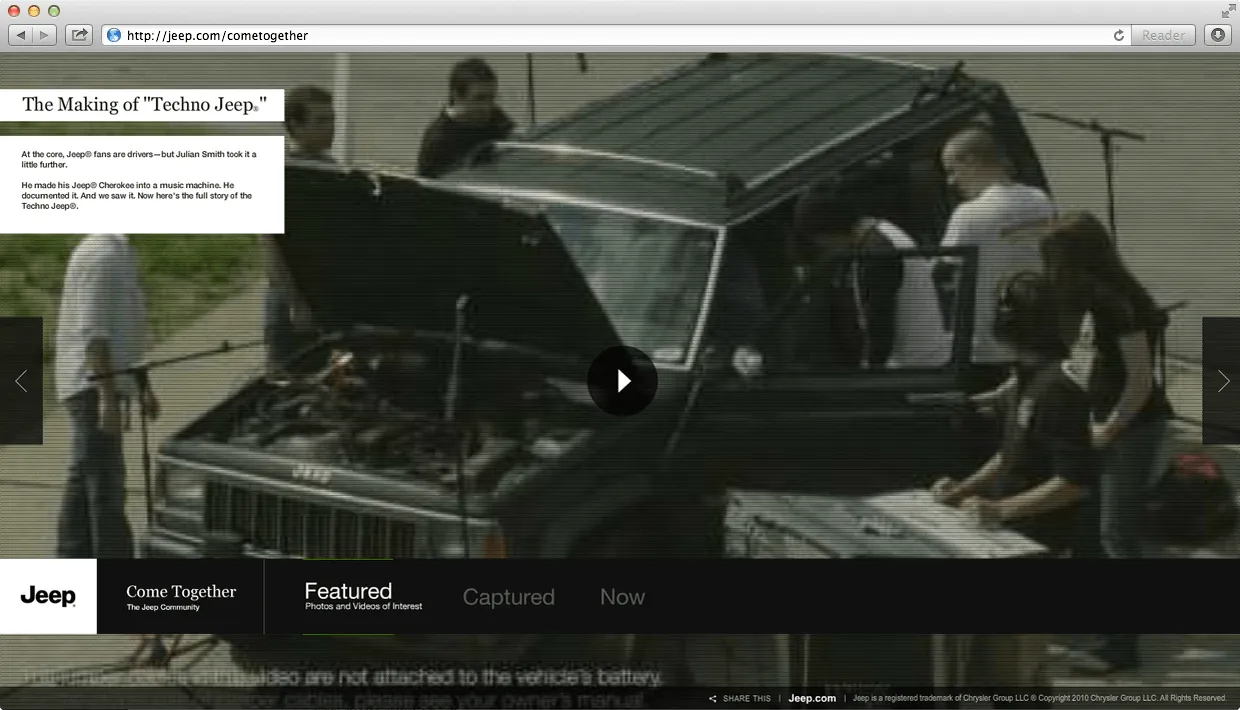Screen dimensions: 1240x710
Task: Click the globe site icon in address bar
Action: pyautogui.click(x=114, y=35)
